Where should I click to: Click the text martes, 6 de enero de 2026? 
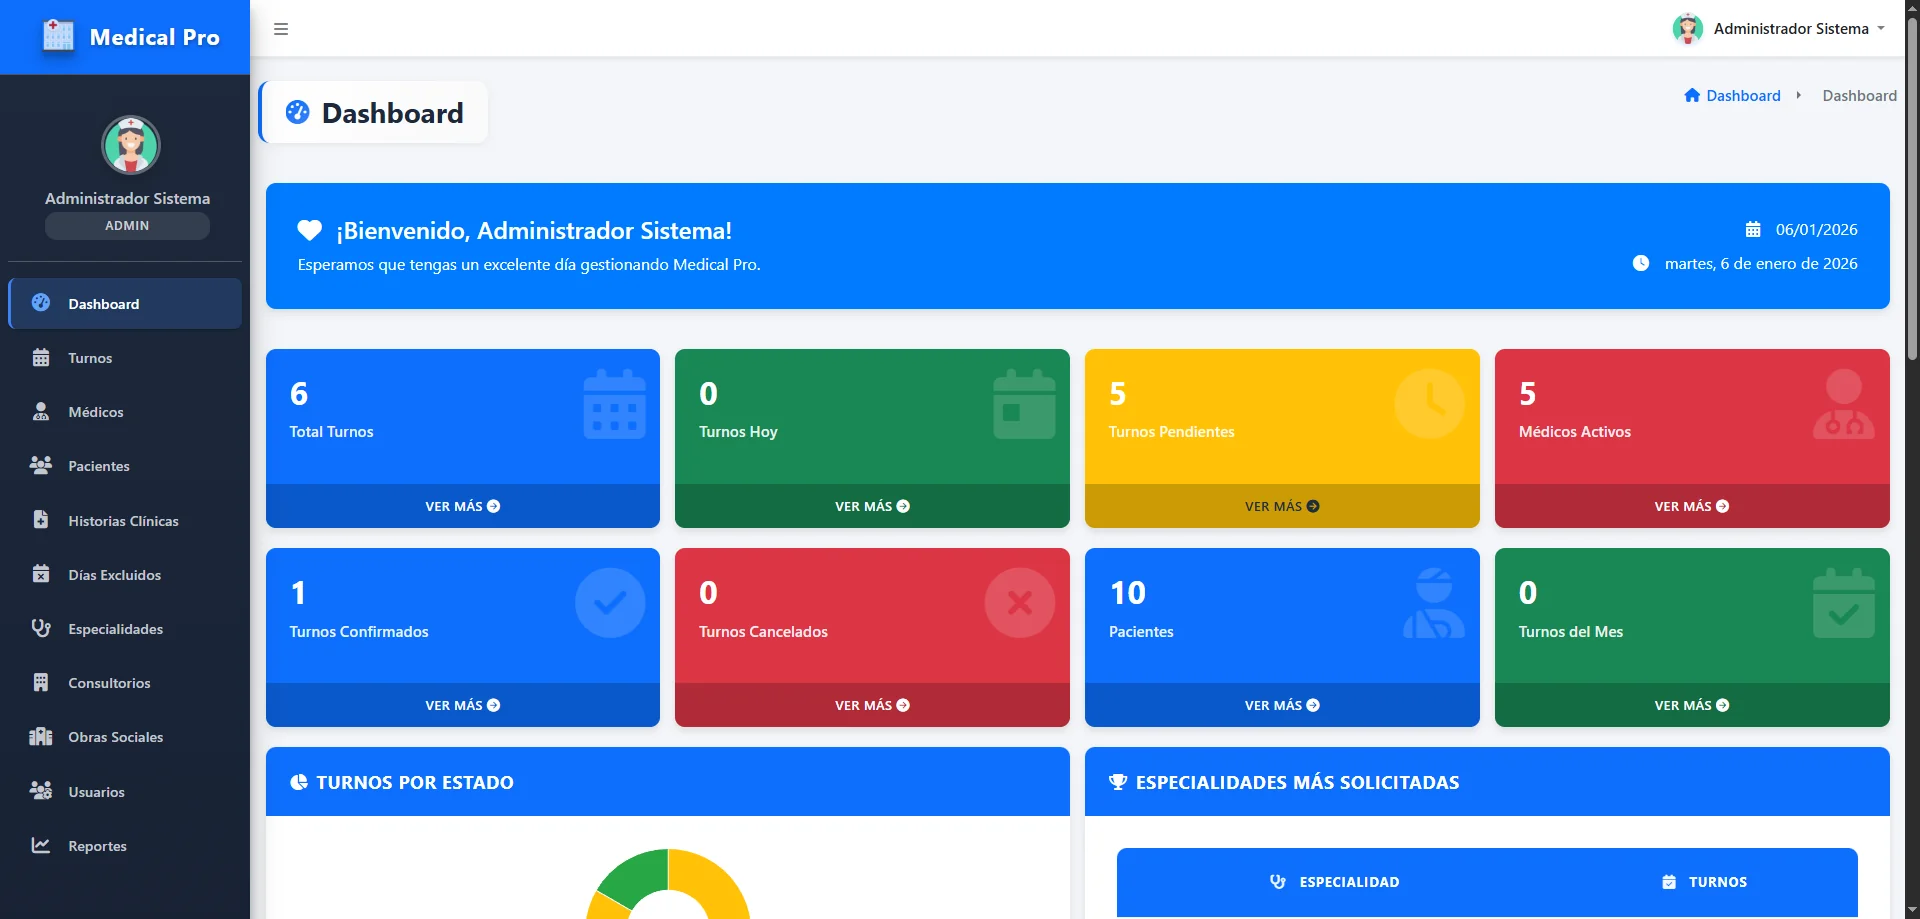(x=1761, y=264)
